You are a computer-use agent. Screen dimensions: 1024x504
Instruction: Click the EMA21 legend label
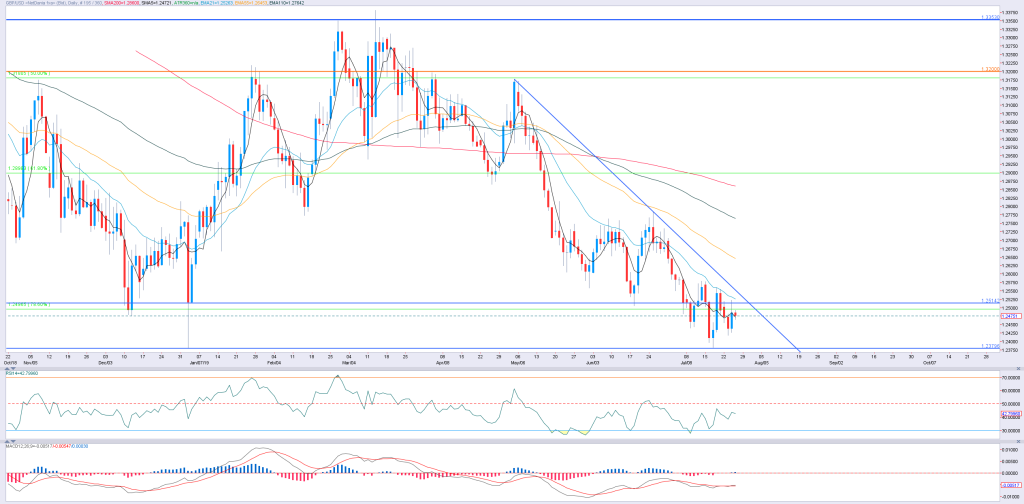coord(215,3)
